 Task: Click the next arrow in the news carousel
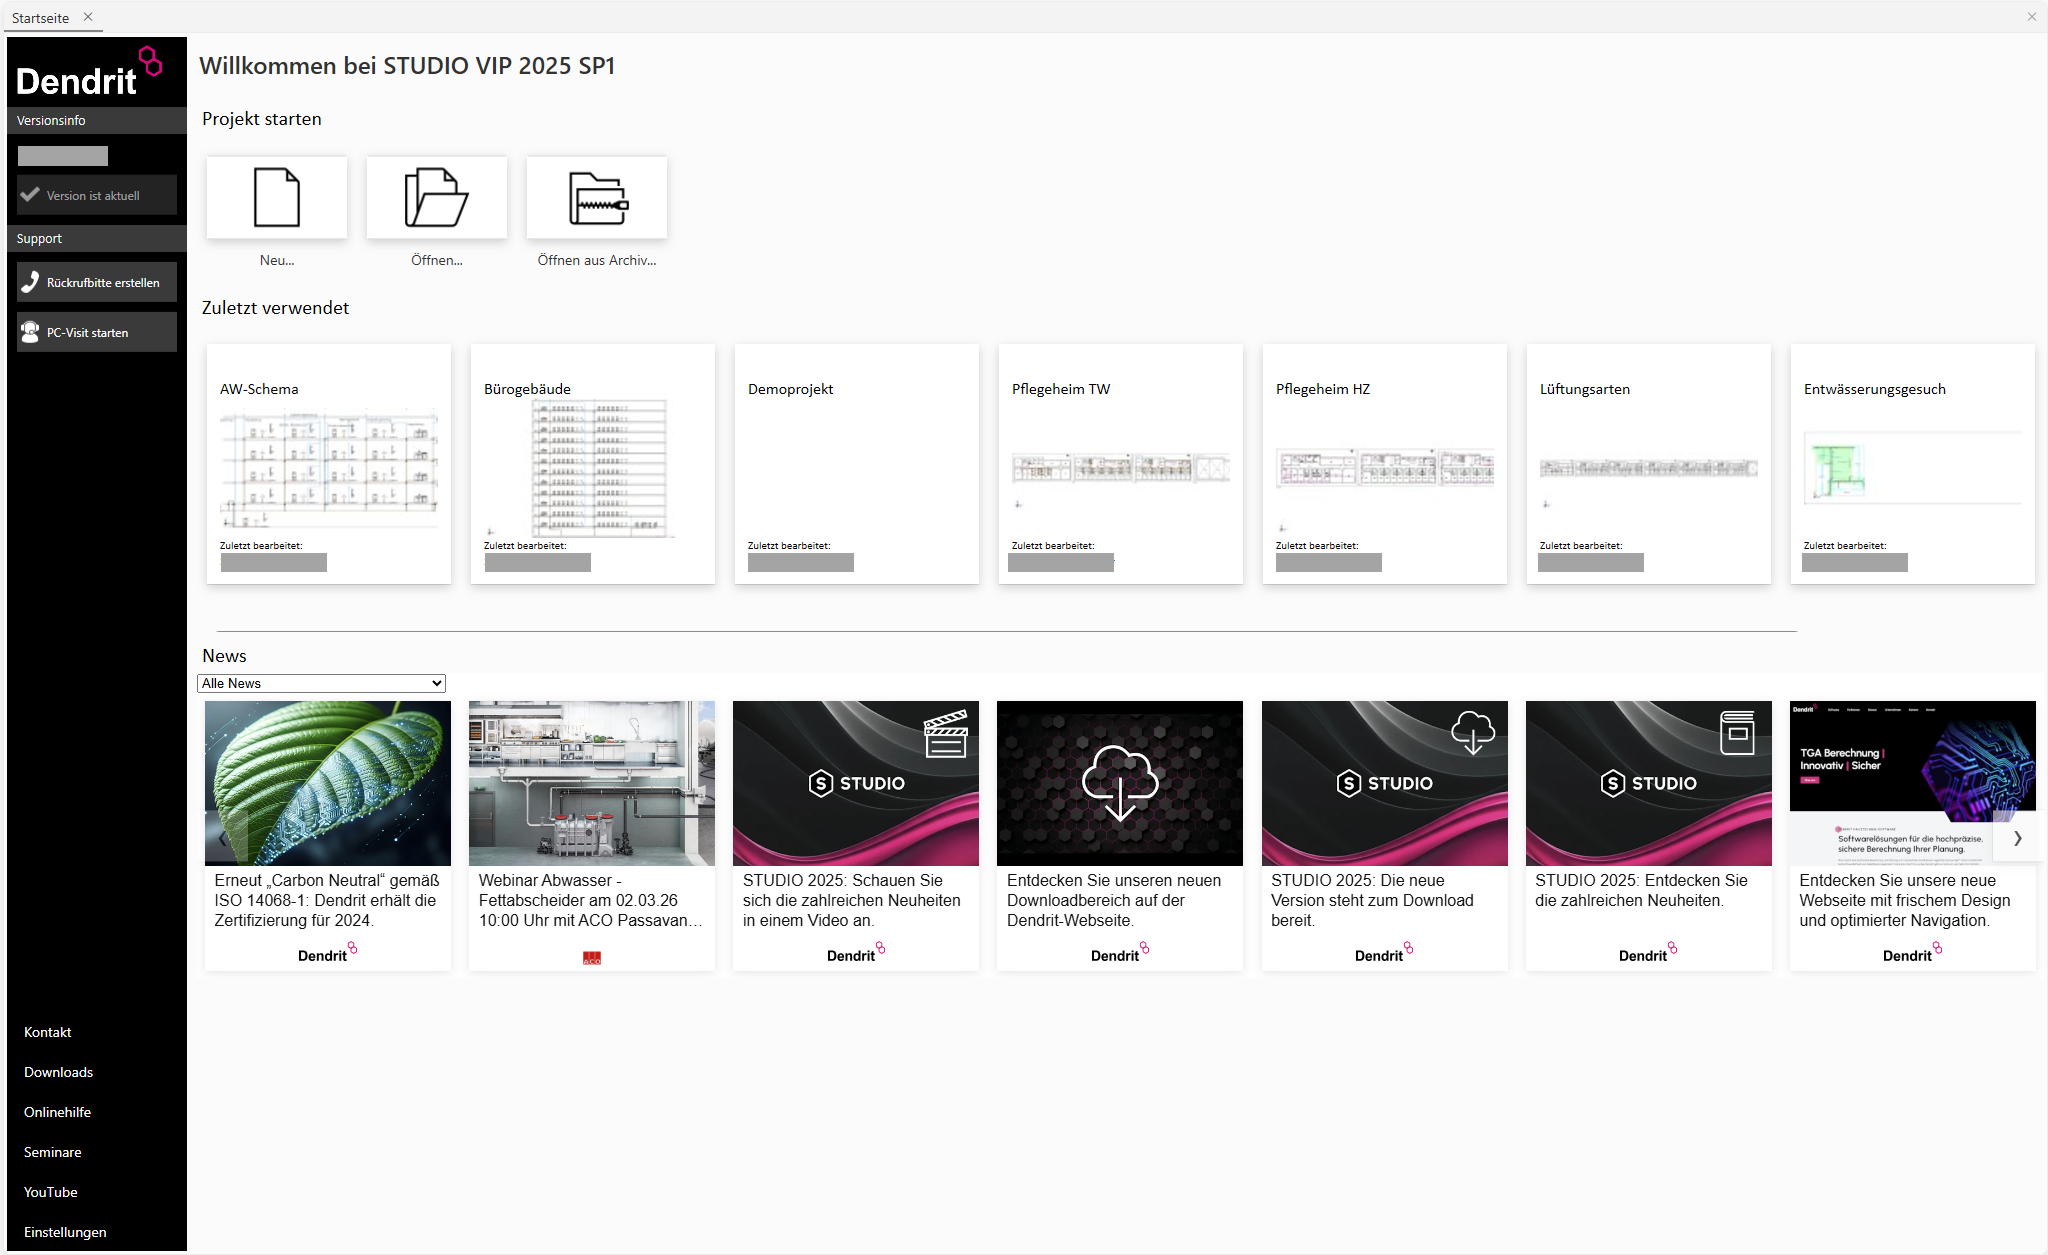pos(2018,838)
